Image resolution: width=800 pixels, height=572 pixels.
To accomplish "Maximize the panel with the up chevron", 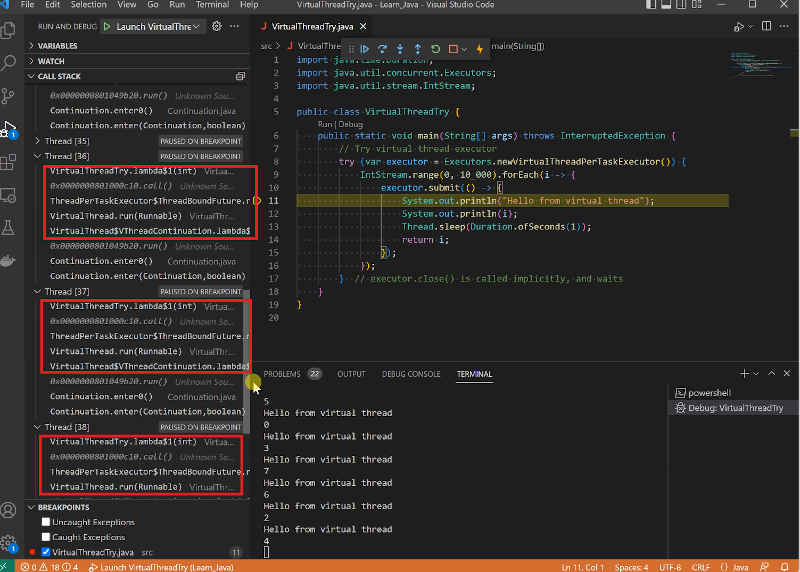I will click(771, 374).
